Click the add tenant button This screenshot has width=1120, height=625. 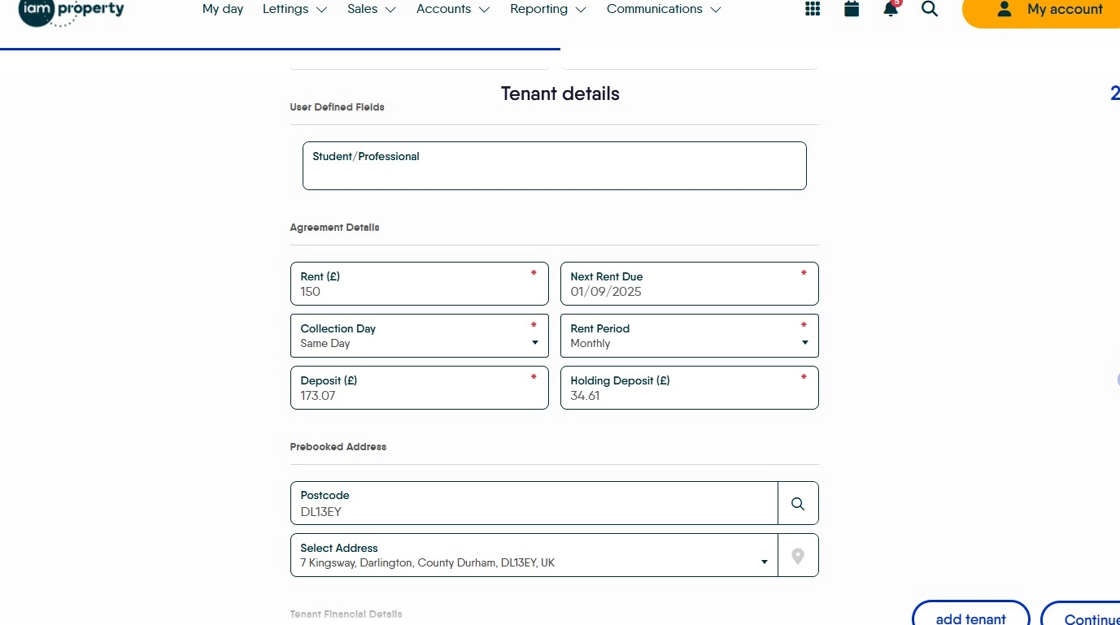[x=970, y=615]
